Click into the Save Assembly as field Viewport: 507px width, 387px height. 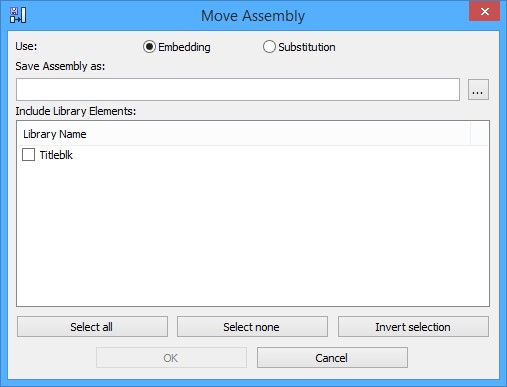pyautogui.click(x=238, y=89)
